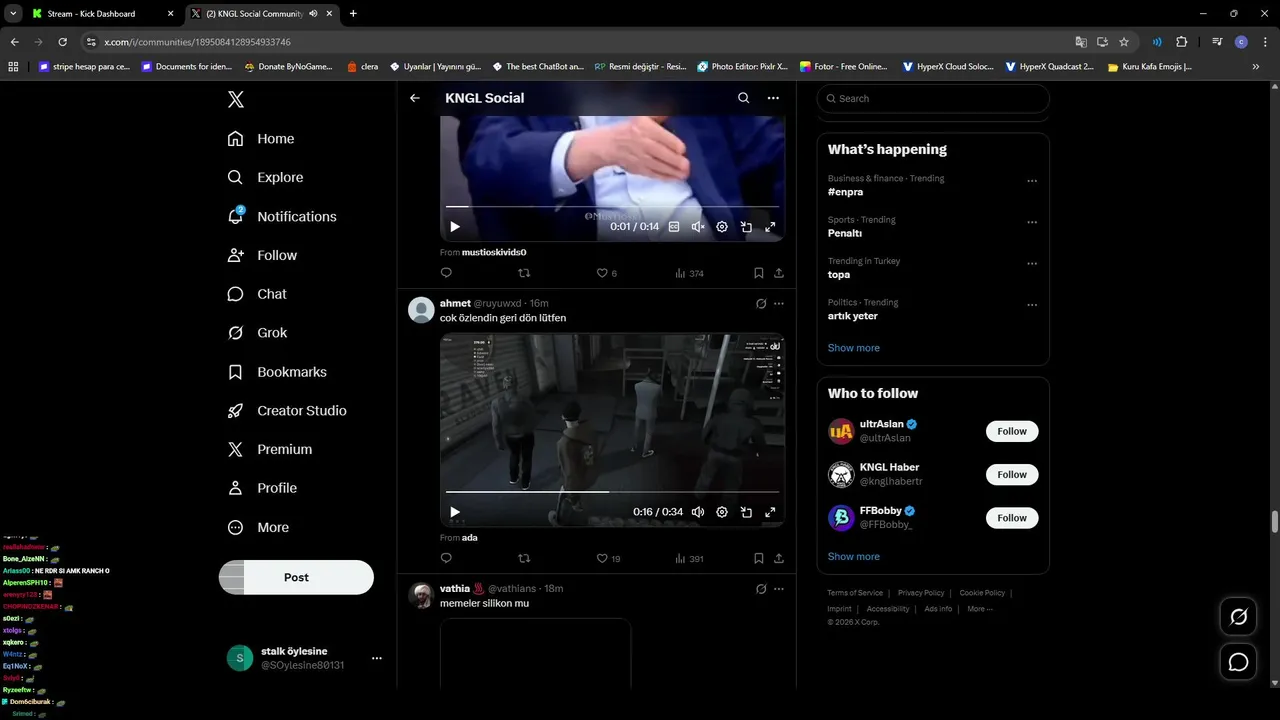
Task: Like ahmet's post with 19 likes
Action: click(x=608, y=558)
